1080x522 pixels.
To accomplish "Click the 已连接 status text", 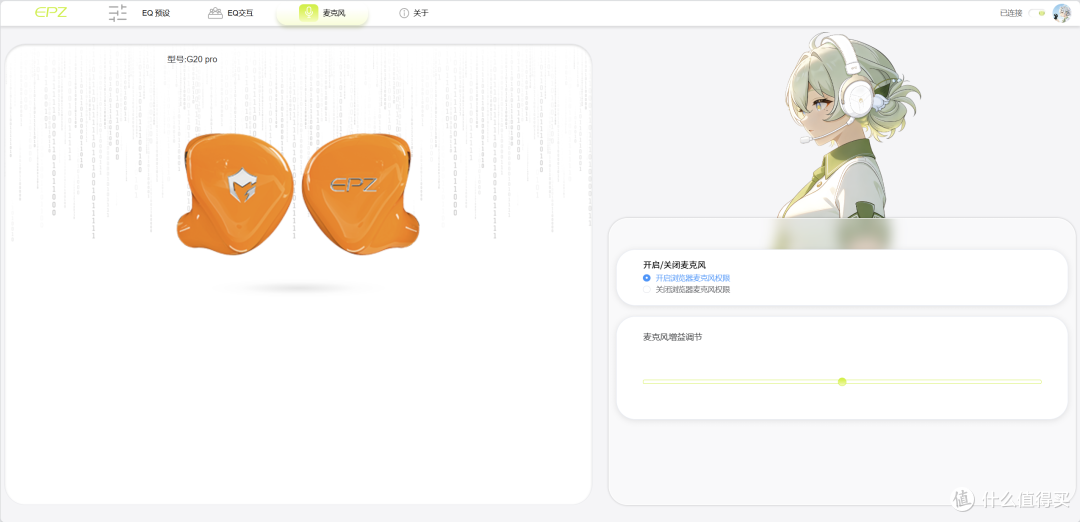I will [x=1011, y=13].
